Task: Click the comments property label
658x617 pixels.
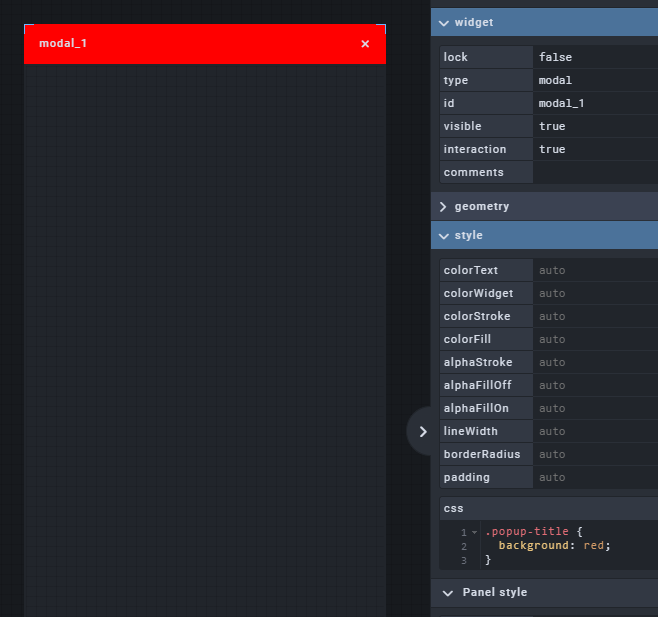Action: tap(486, 173)
